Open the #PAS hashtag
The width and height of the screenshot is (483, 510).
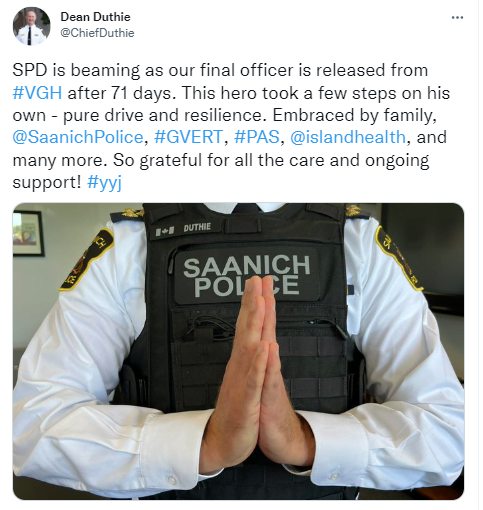tap(257, 137)
